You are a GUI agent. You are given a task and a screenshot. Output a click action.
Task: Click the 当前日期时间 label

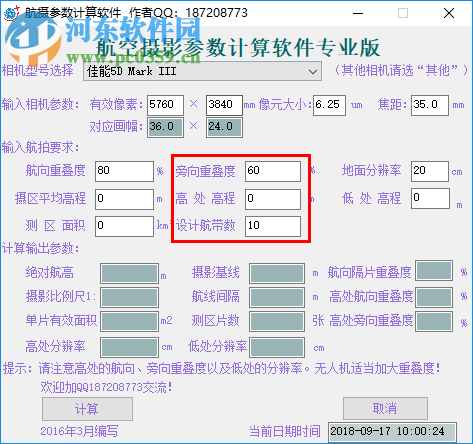285,431
